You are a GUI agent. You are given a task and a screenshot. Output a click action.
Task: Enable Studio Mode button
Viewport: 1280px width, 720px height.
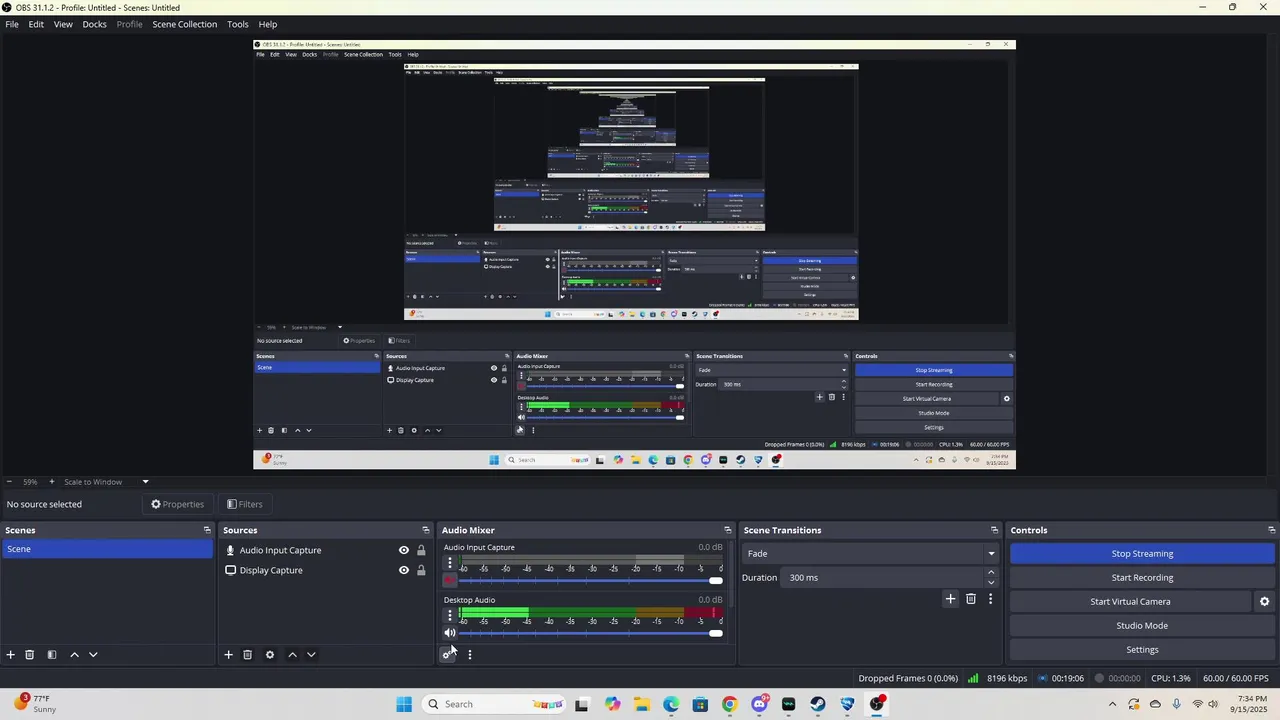click(x=1142, y=626)
